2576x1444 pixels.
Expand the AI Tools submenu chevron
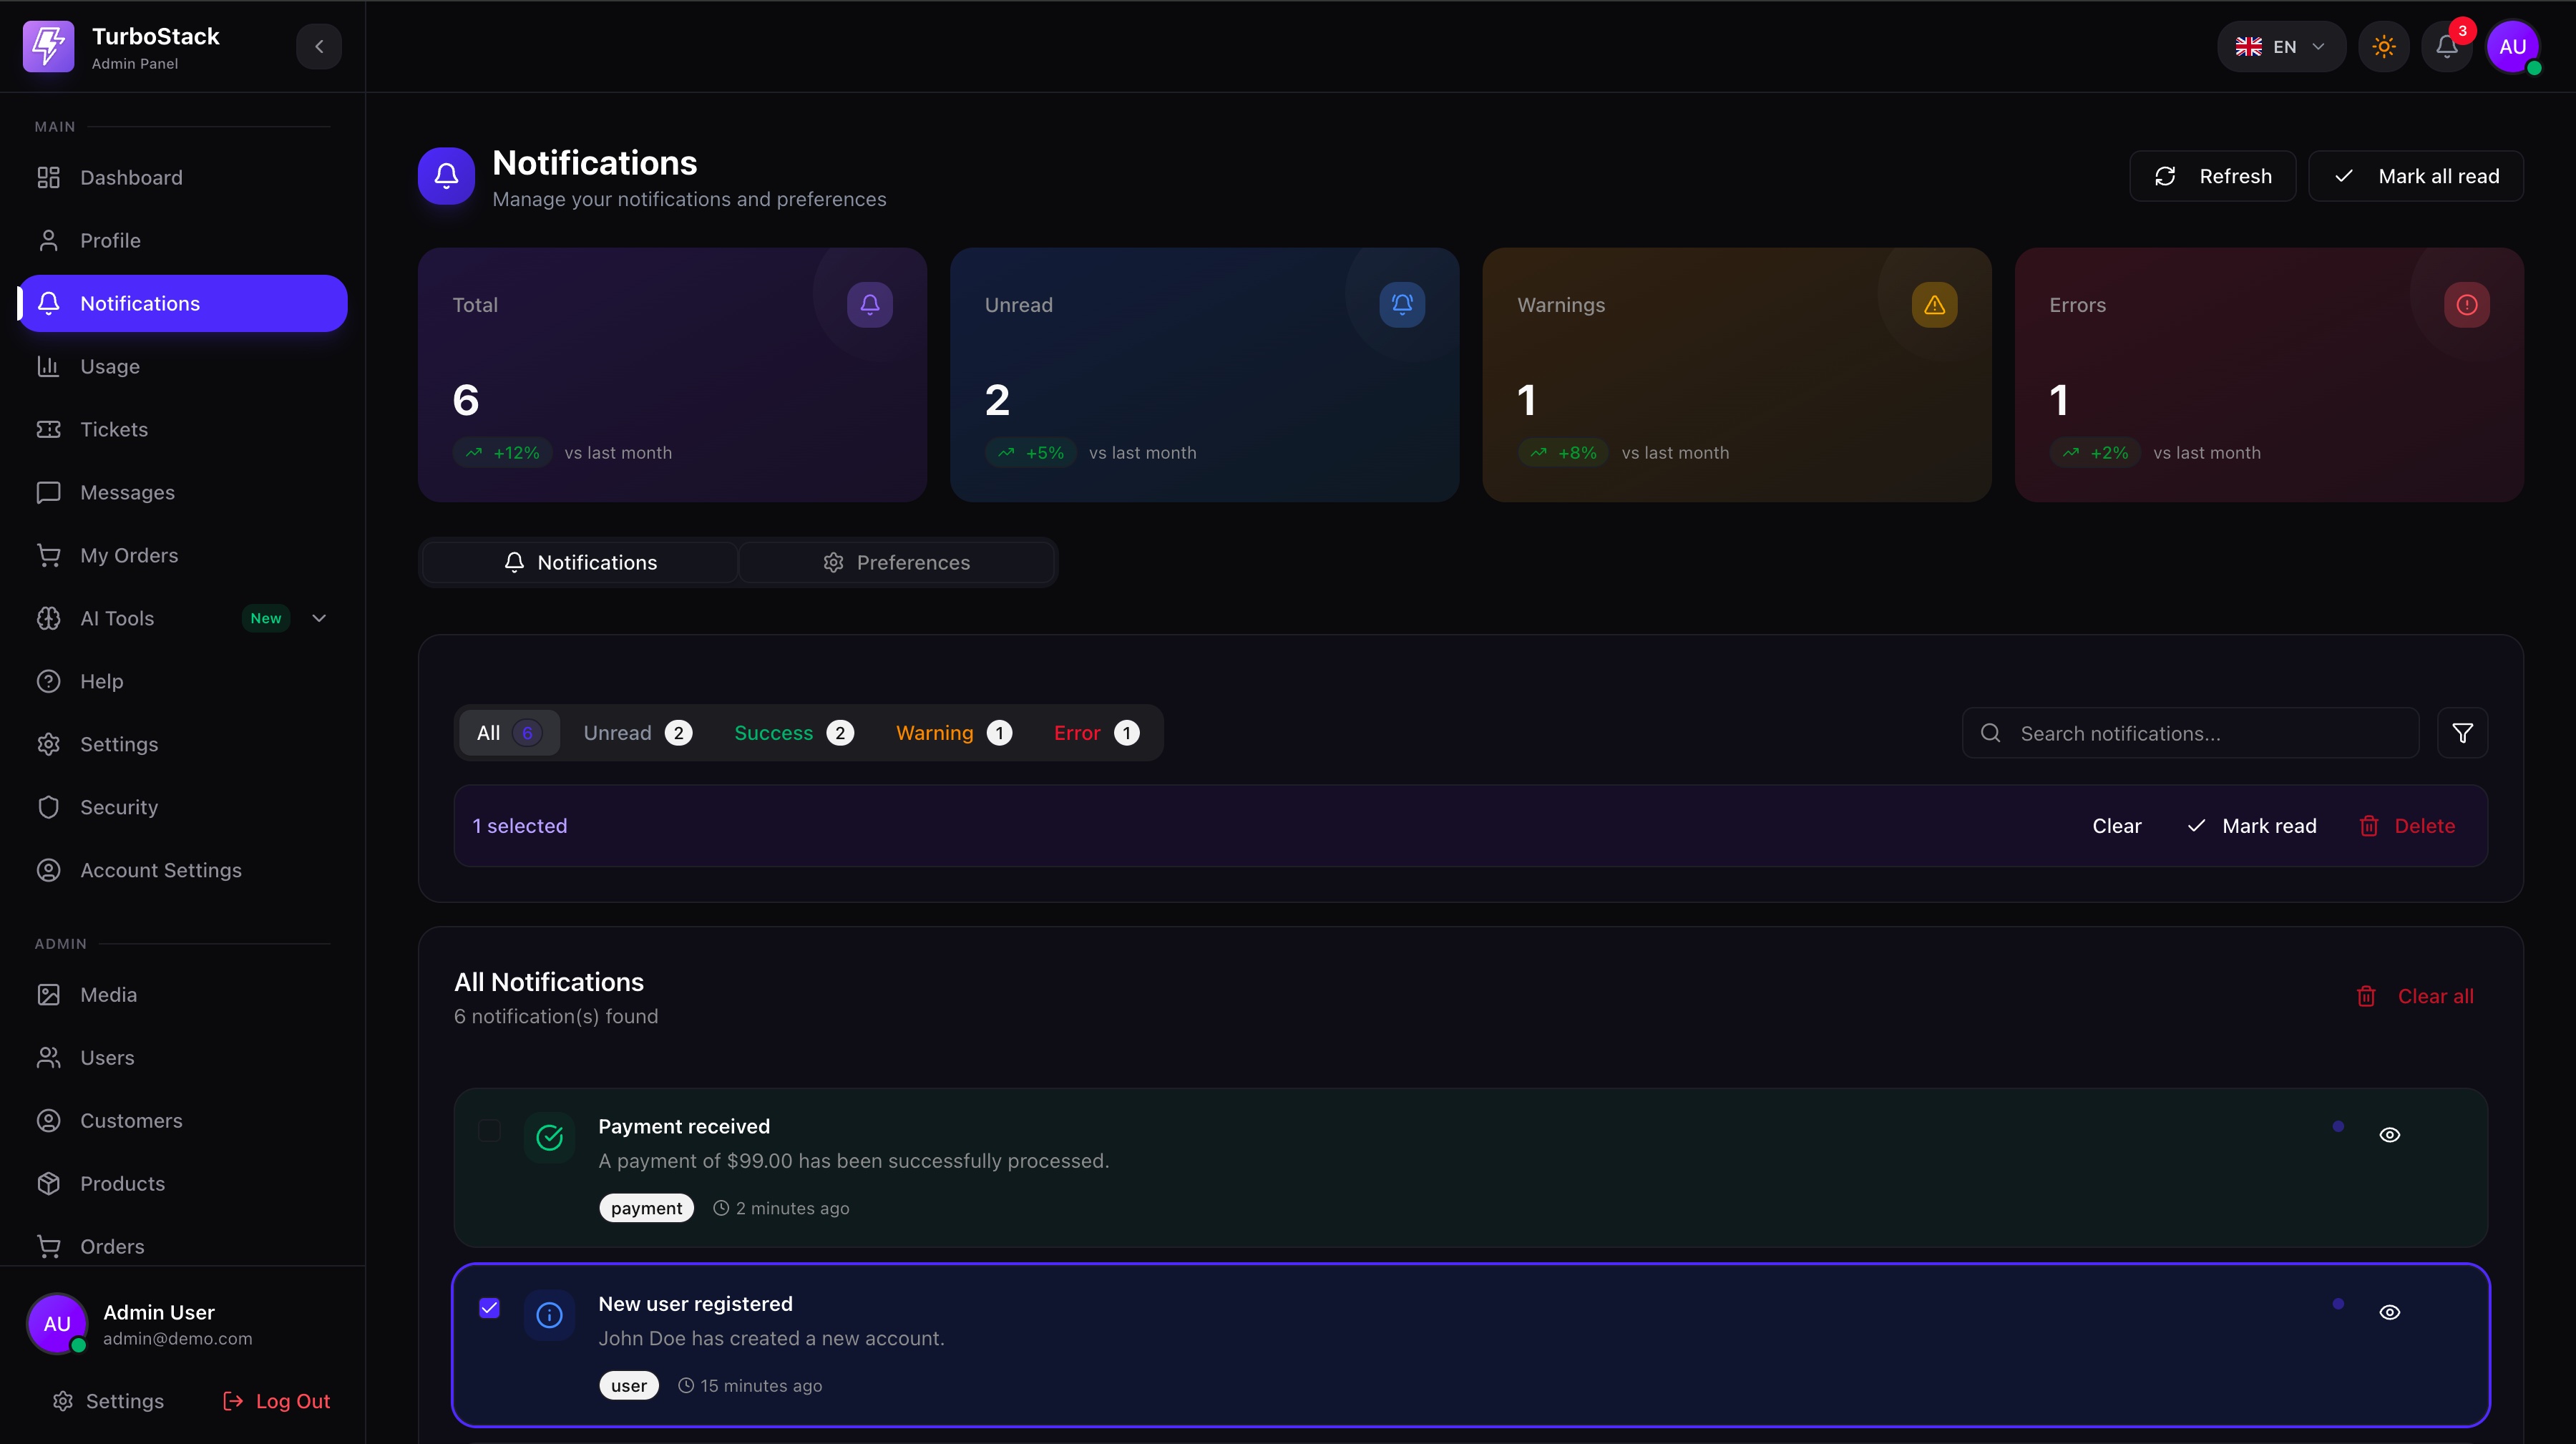(x=319, y=618)
